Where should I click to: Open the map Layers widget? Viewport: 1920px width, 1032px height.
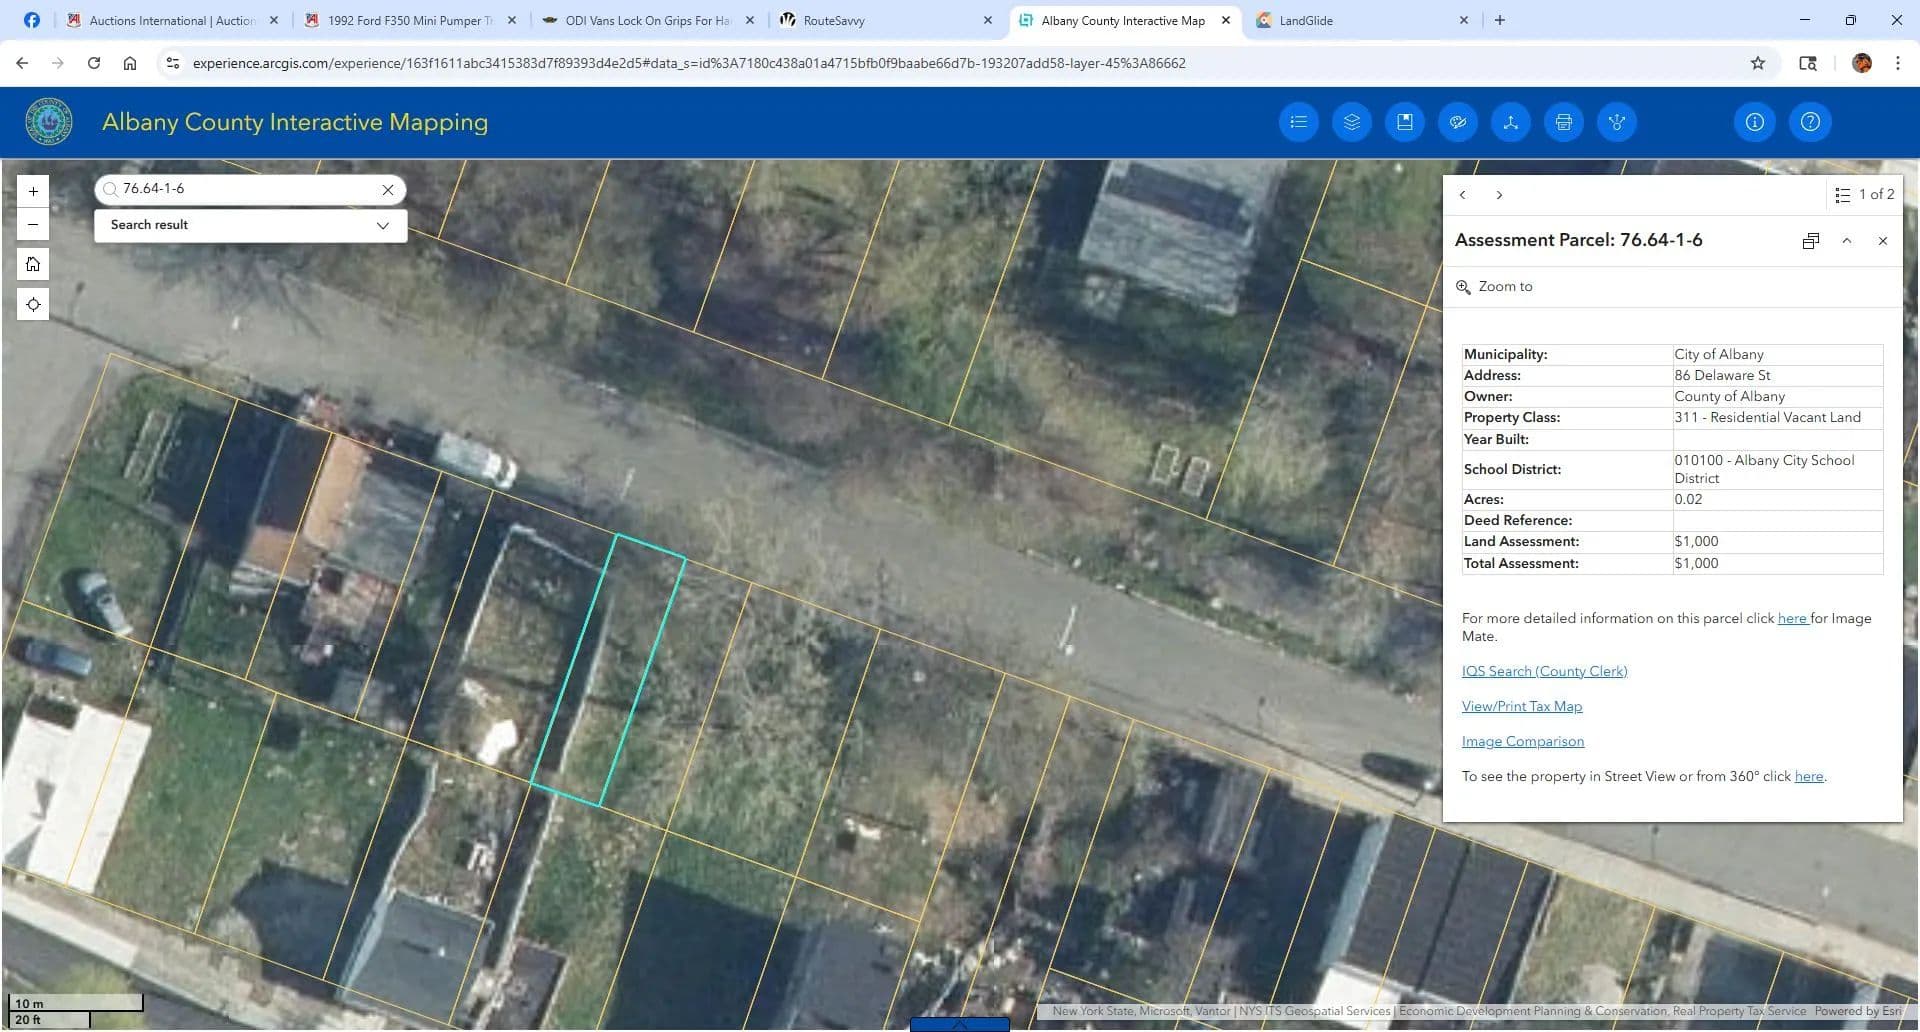(x=1351, y=122)
